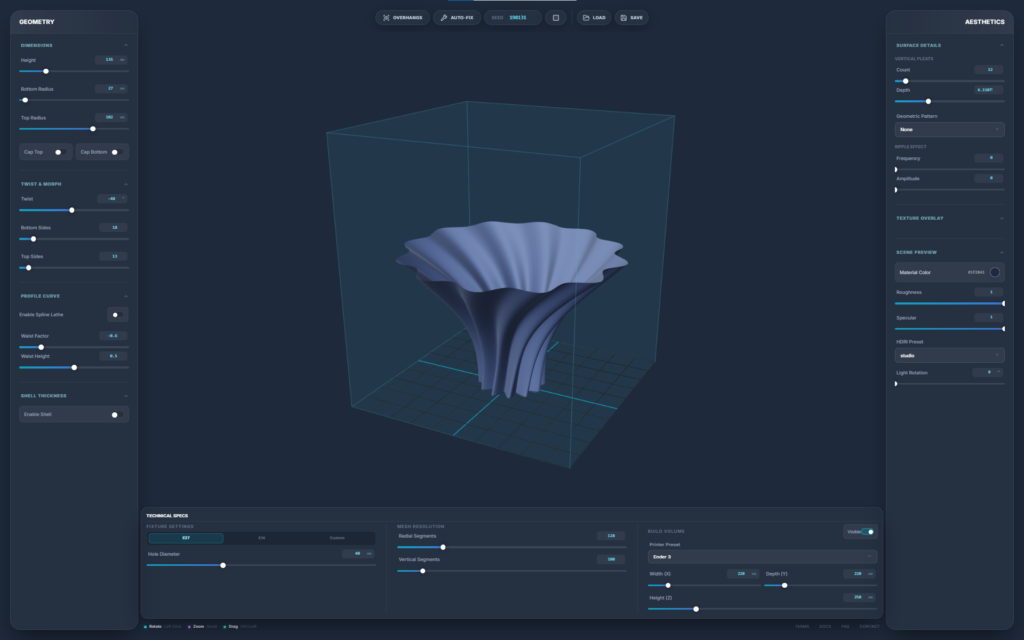Collapse the Dimensions section chevron
This screenshot has width=1024, height=640.
click(x=125, y=45)
